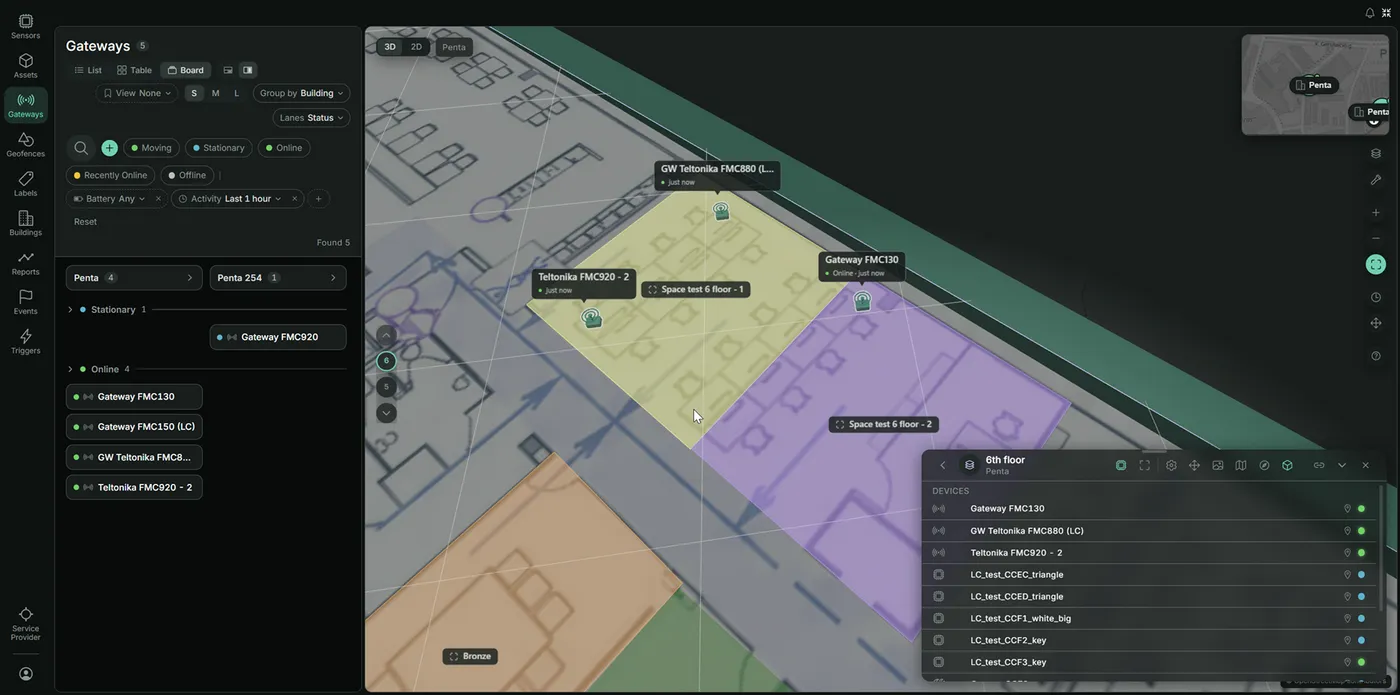The image size is (1400, 695).
Task: Open the Group by Building dropdown
Action: point(301,93)
